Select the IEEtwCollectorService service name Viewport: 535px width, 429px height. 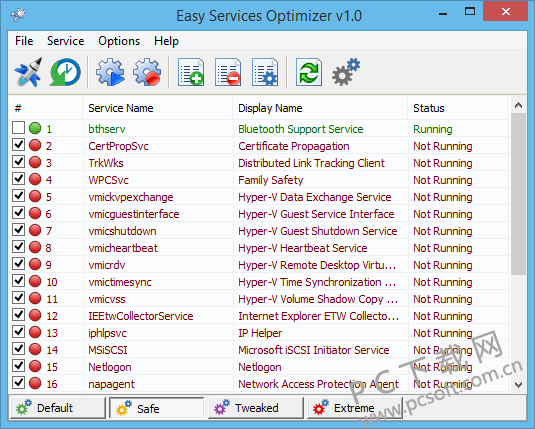(141, 316)
